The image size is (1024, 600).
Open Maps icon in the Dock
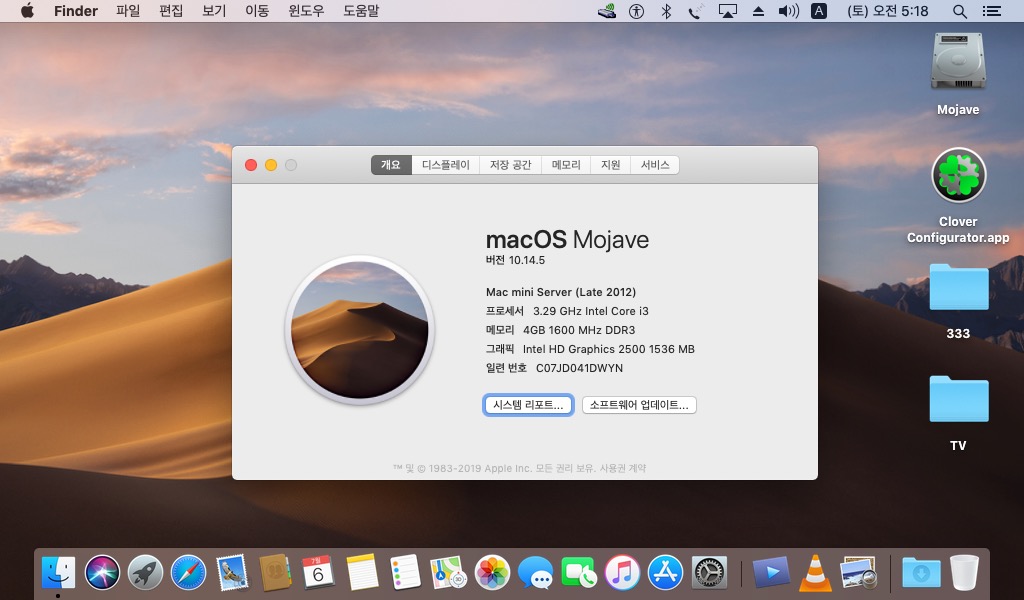click(x=449, y=573)
